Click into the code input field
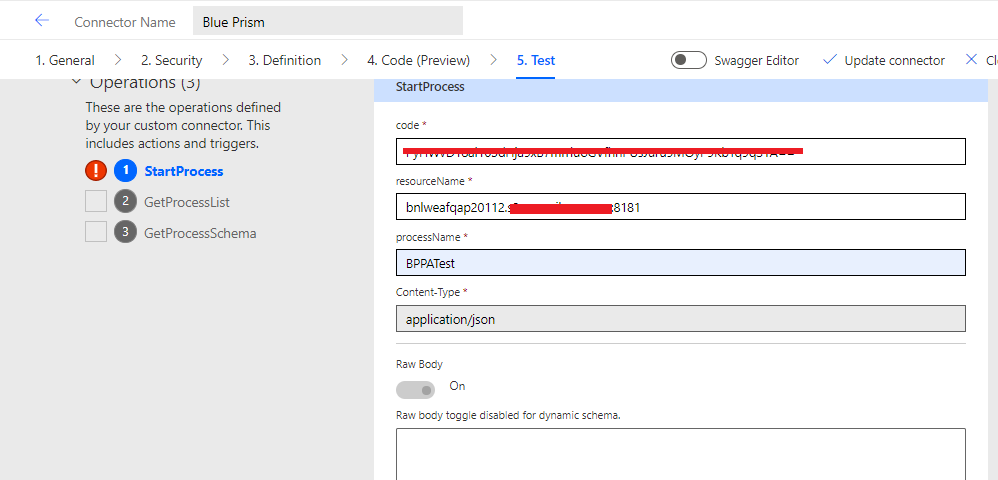The width and height of the screenshot is (998, 480). pyautogui.click(x=680, y=152)
